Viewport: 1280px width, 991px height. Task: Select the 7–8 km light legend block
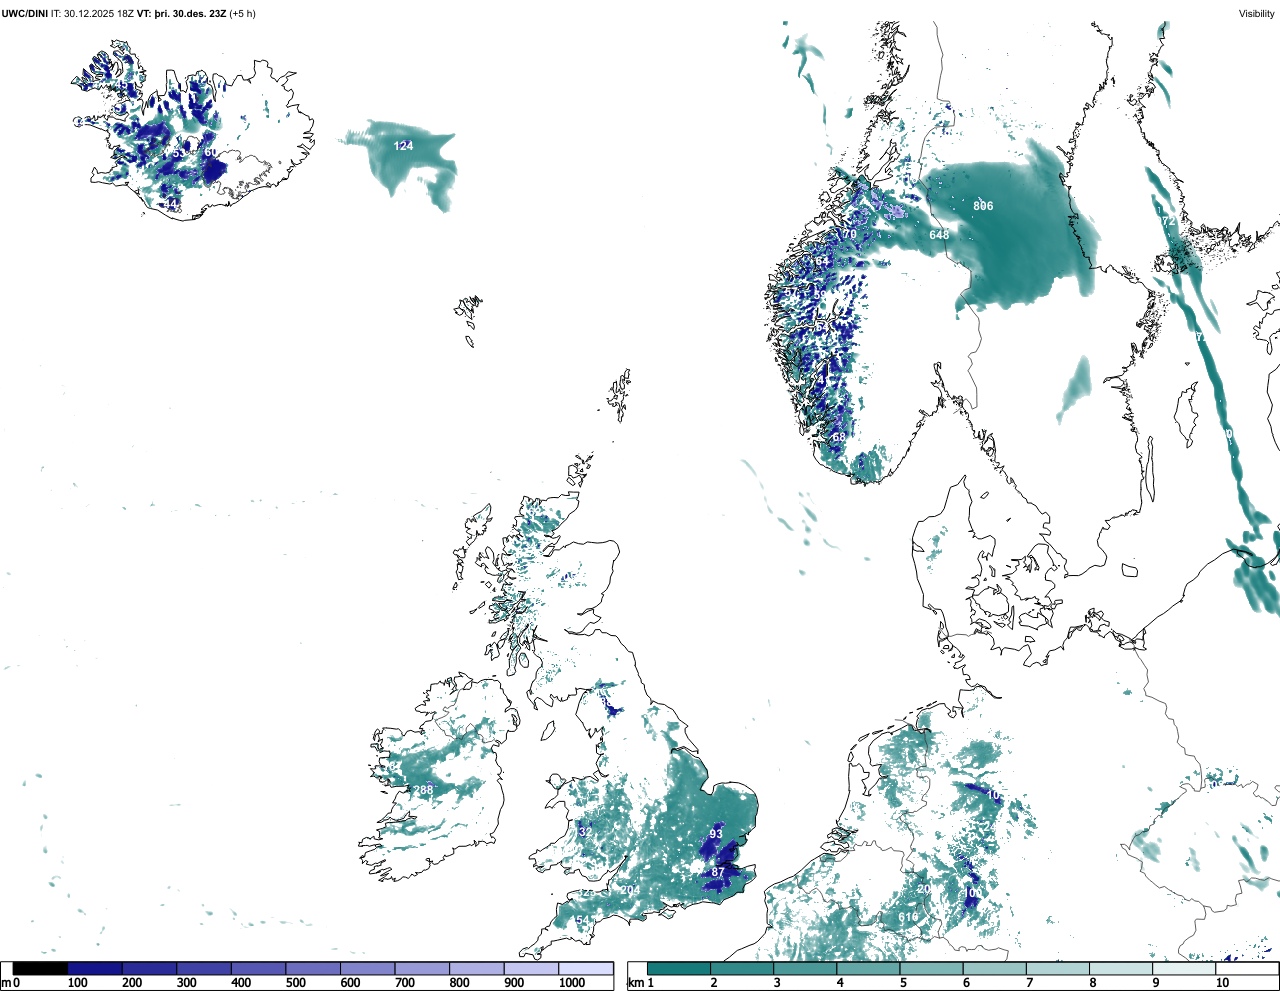(1058, 968)
